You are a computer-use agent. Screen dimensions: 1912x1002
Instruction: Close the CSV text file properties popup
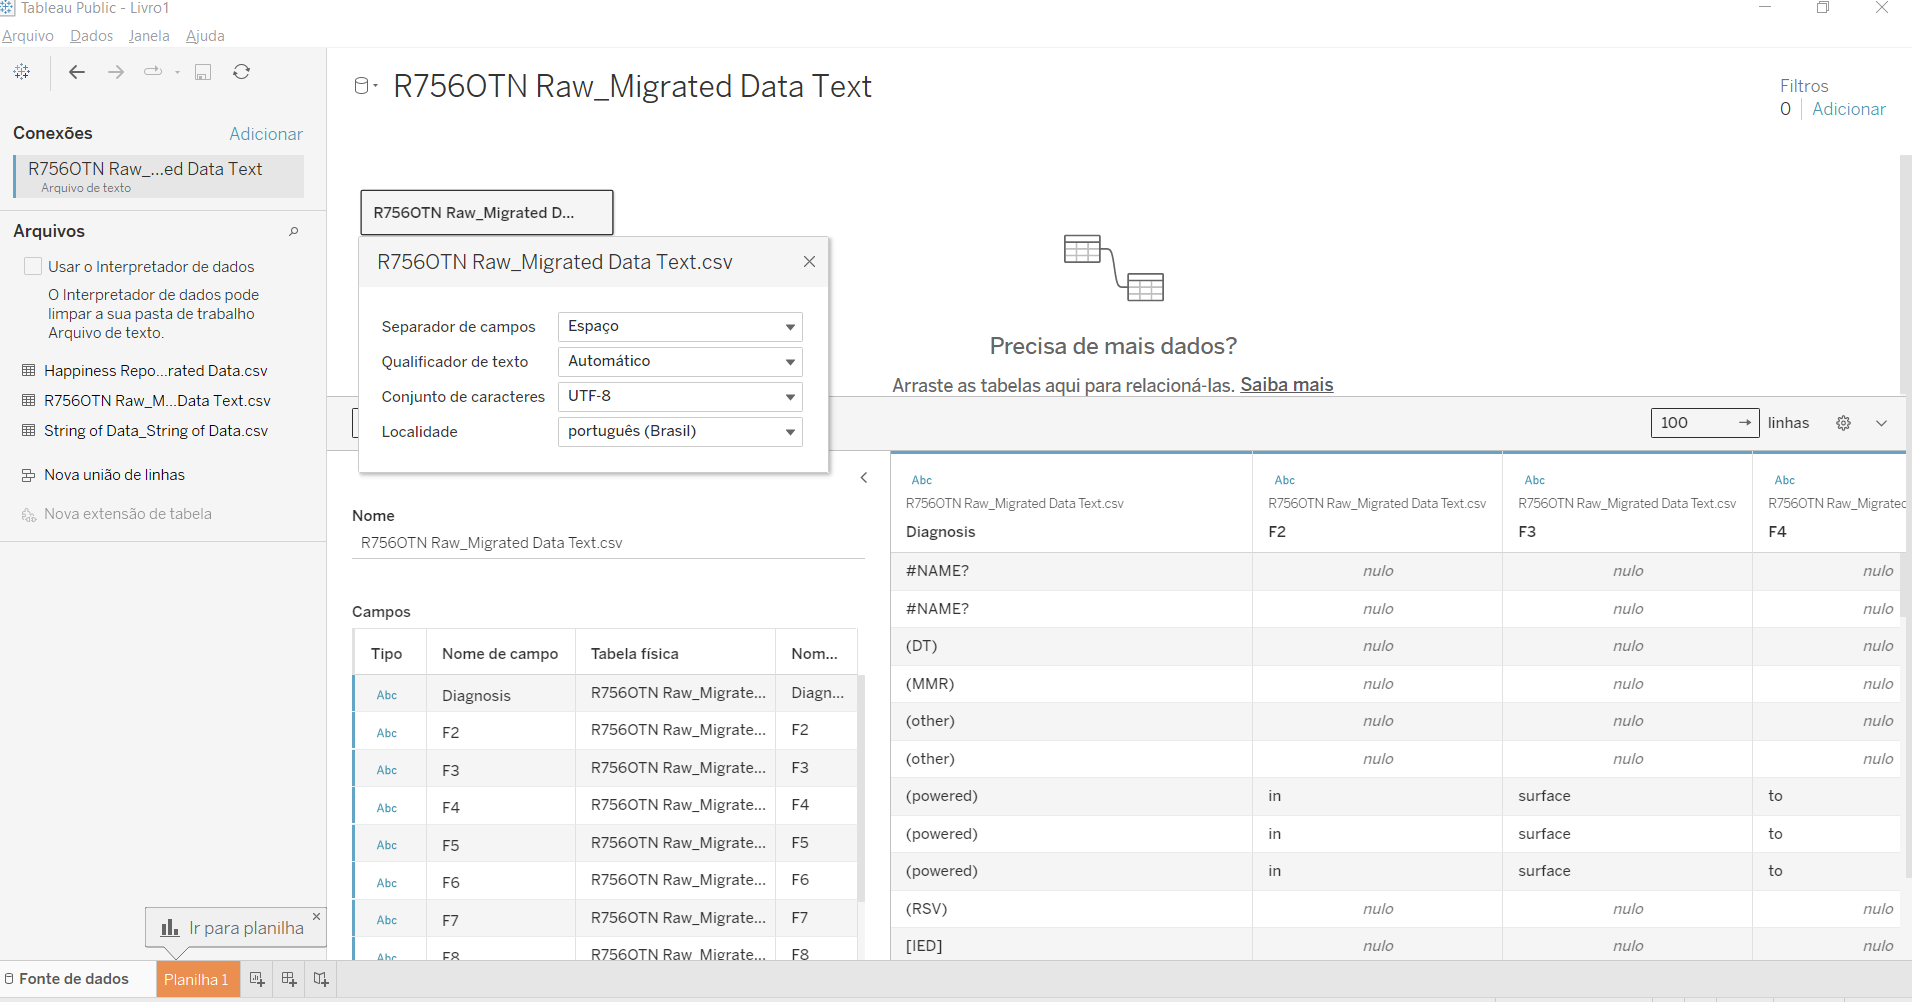coord(809,262)
